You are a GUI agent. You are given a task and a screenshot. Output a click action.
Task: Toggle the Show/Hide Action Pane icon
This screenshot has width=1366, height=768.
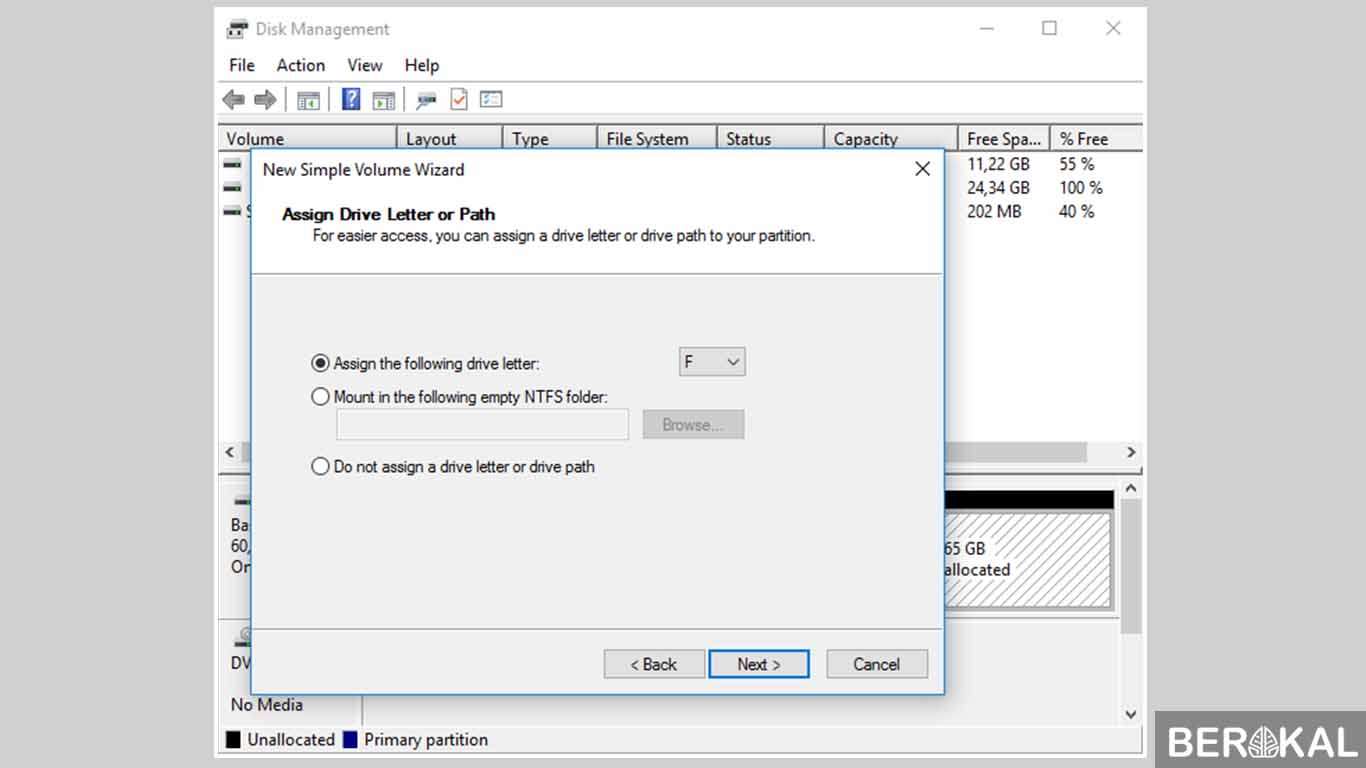coord(383,99)
